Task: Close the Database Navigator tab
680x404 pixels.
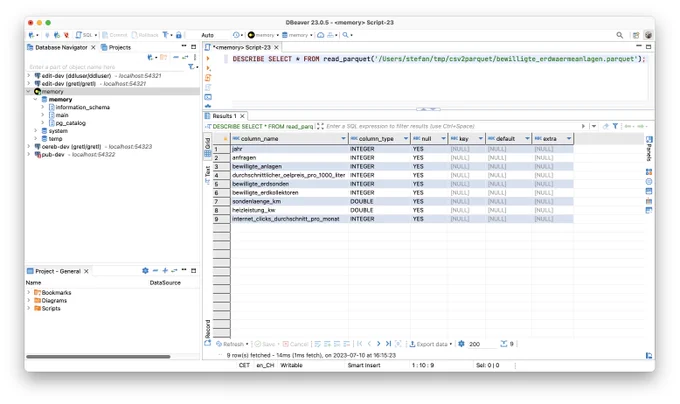Action: point(93,47)
